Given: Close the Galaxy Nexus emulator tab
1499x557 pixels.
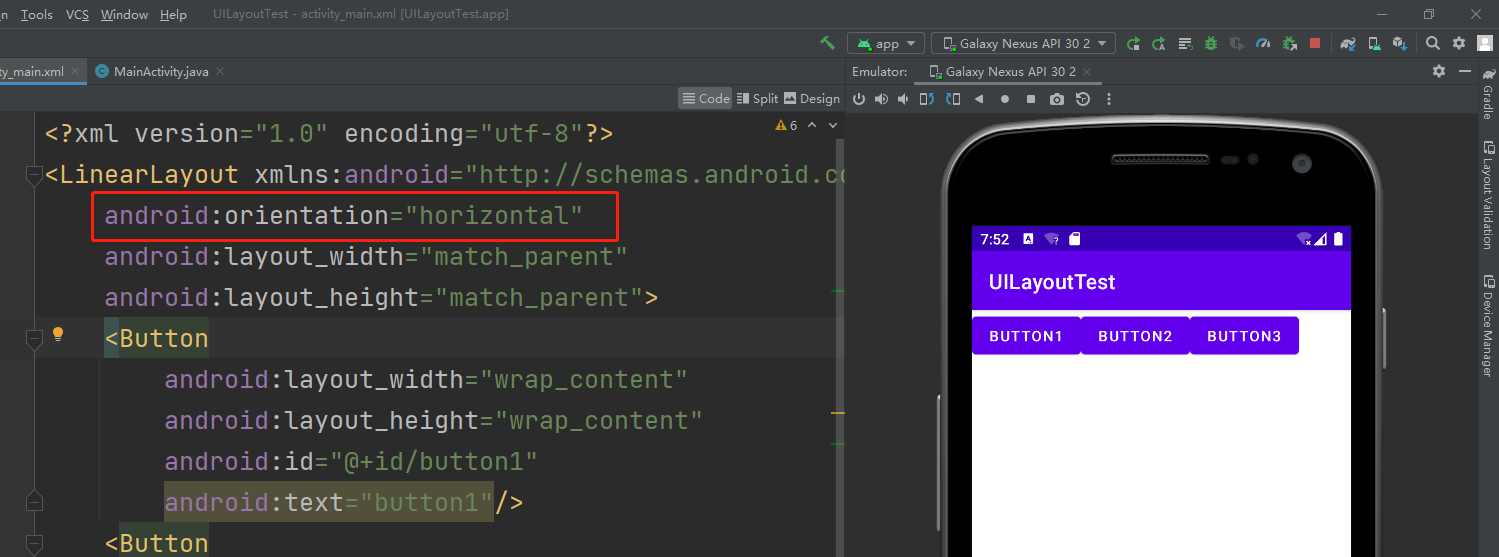Looking at the screenshot, I should [1089, 72].
